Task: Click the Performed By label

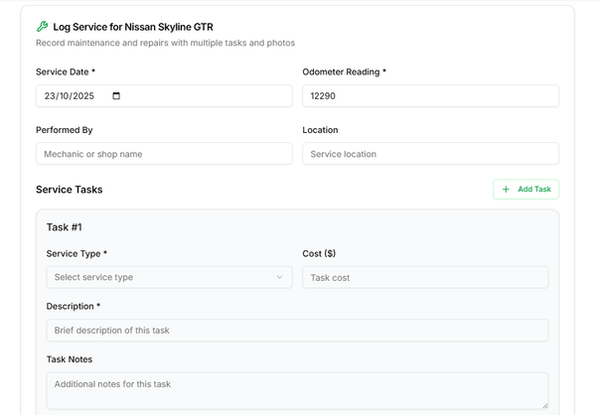Action: (64, 130)
